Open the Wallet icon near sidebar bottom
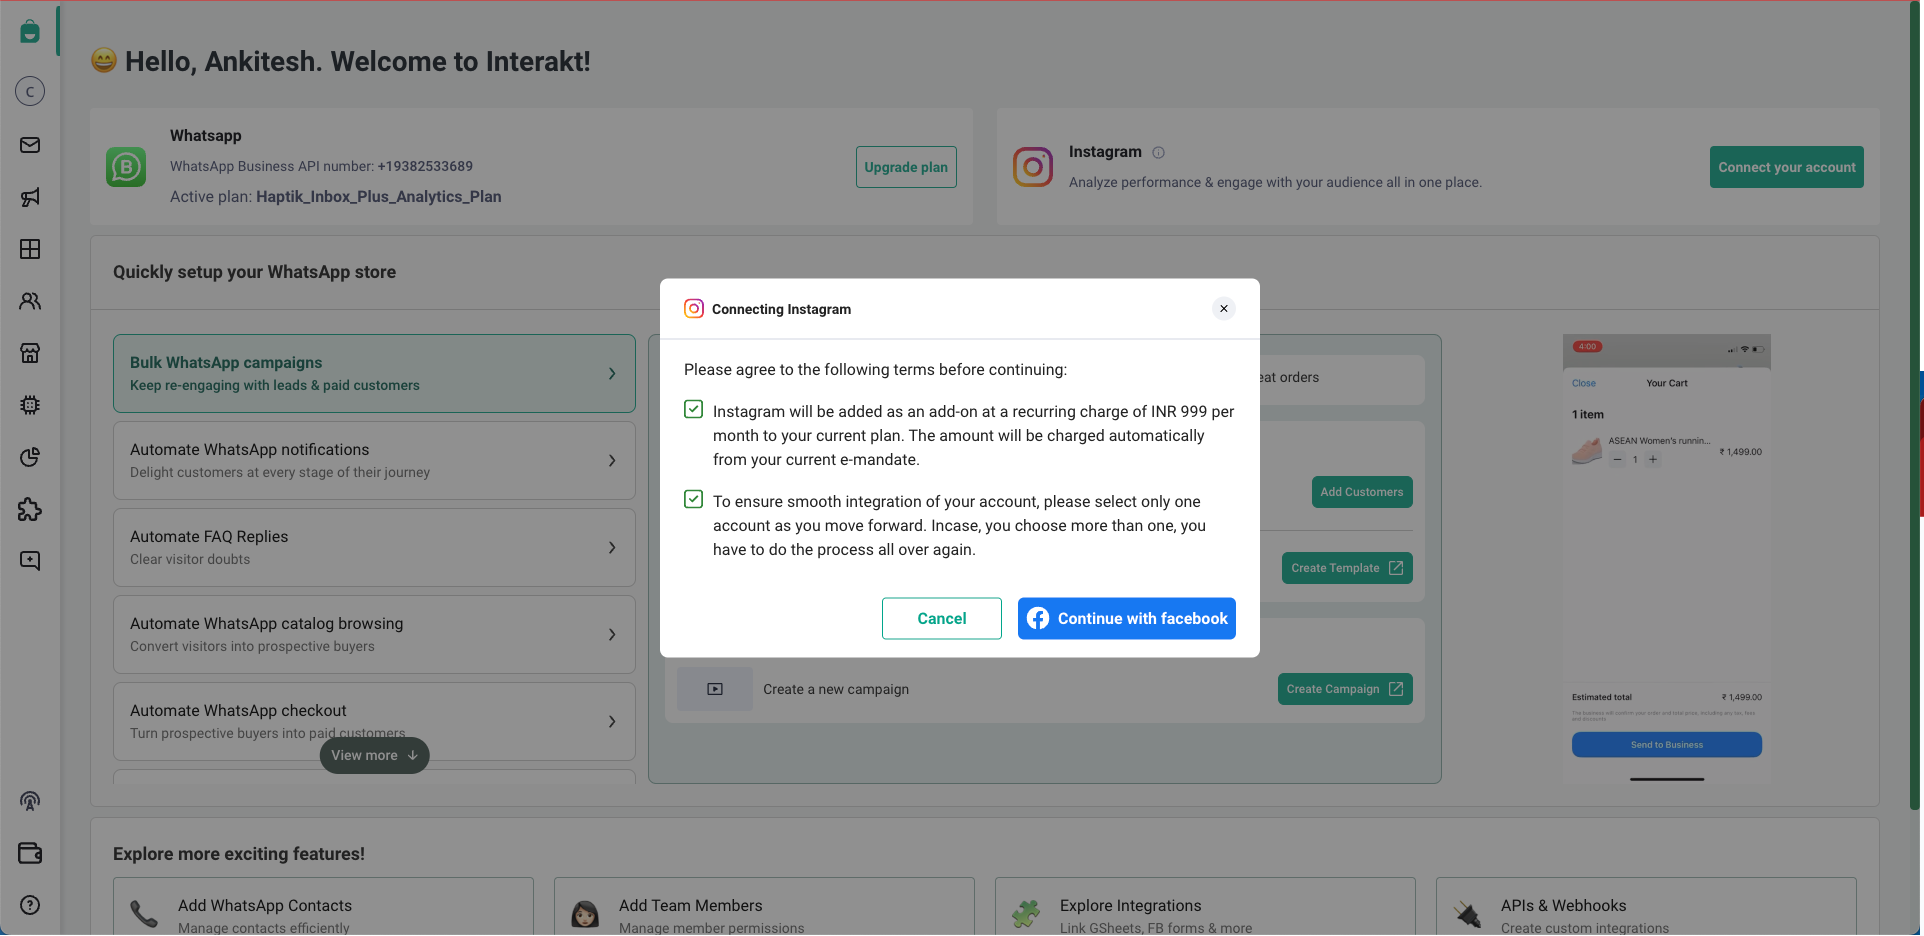 point(30,853)
